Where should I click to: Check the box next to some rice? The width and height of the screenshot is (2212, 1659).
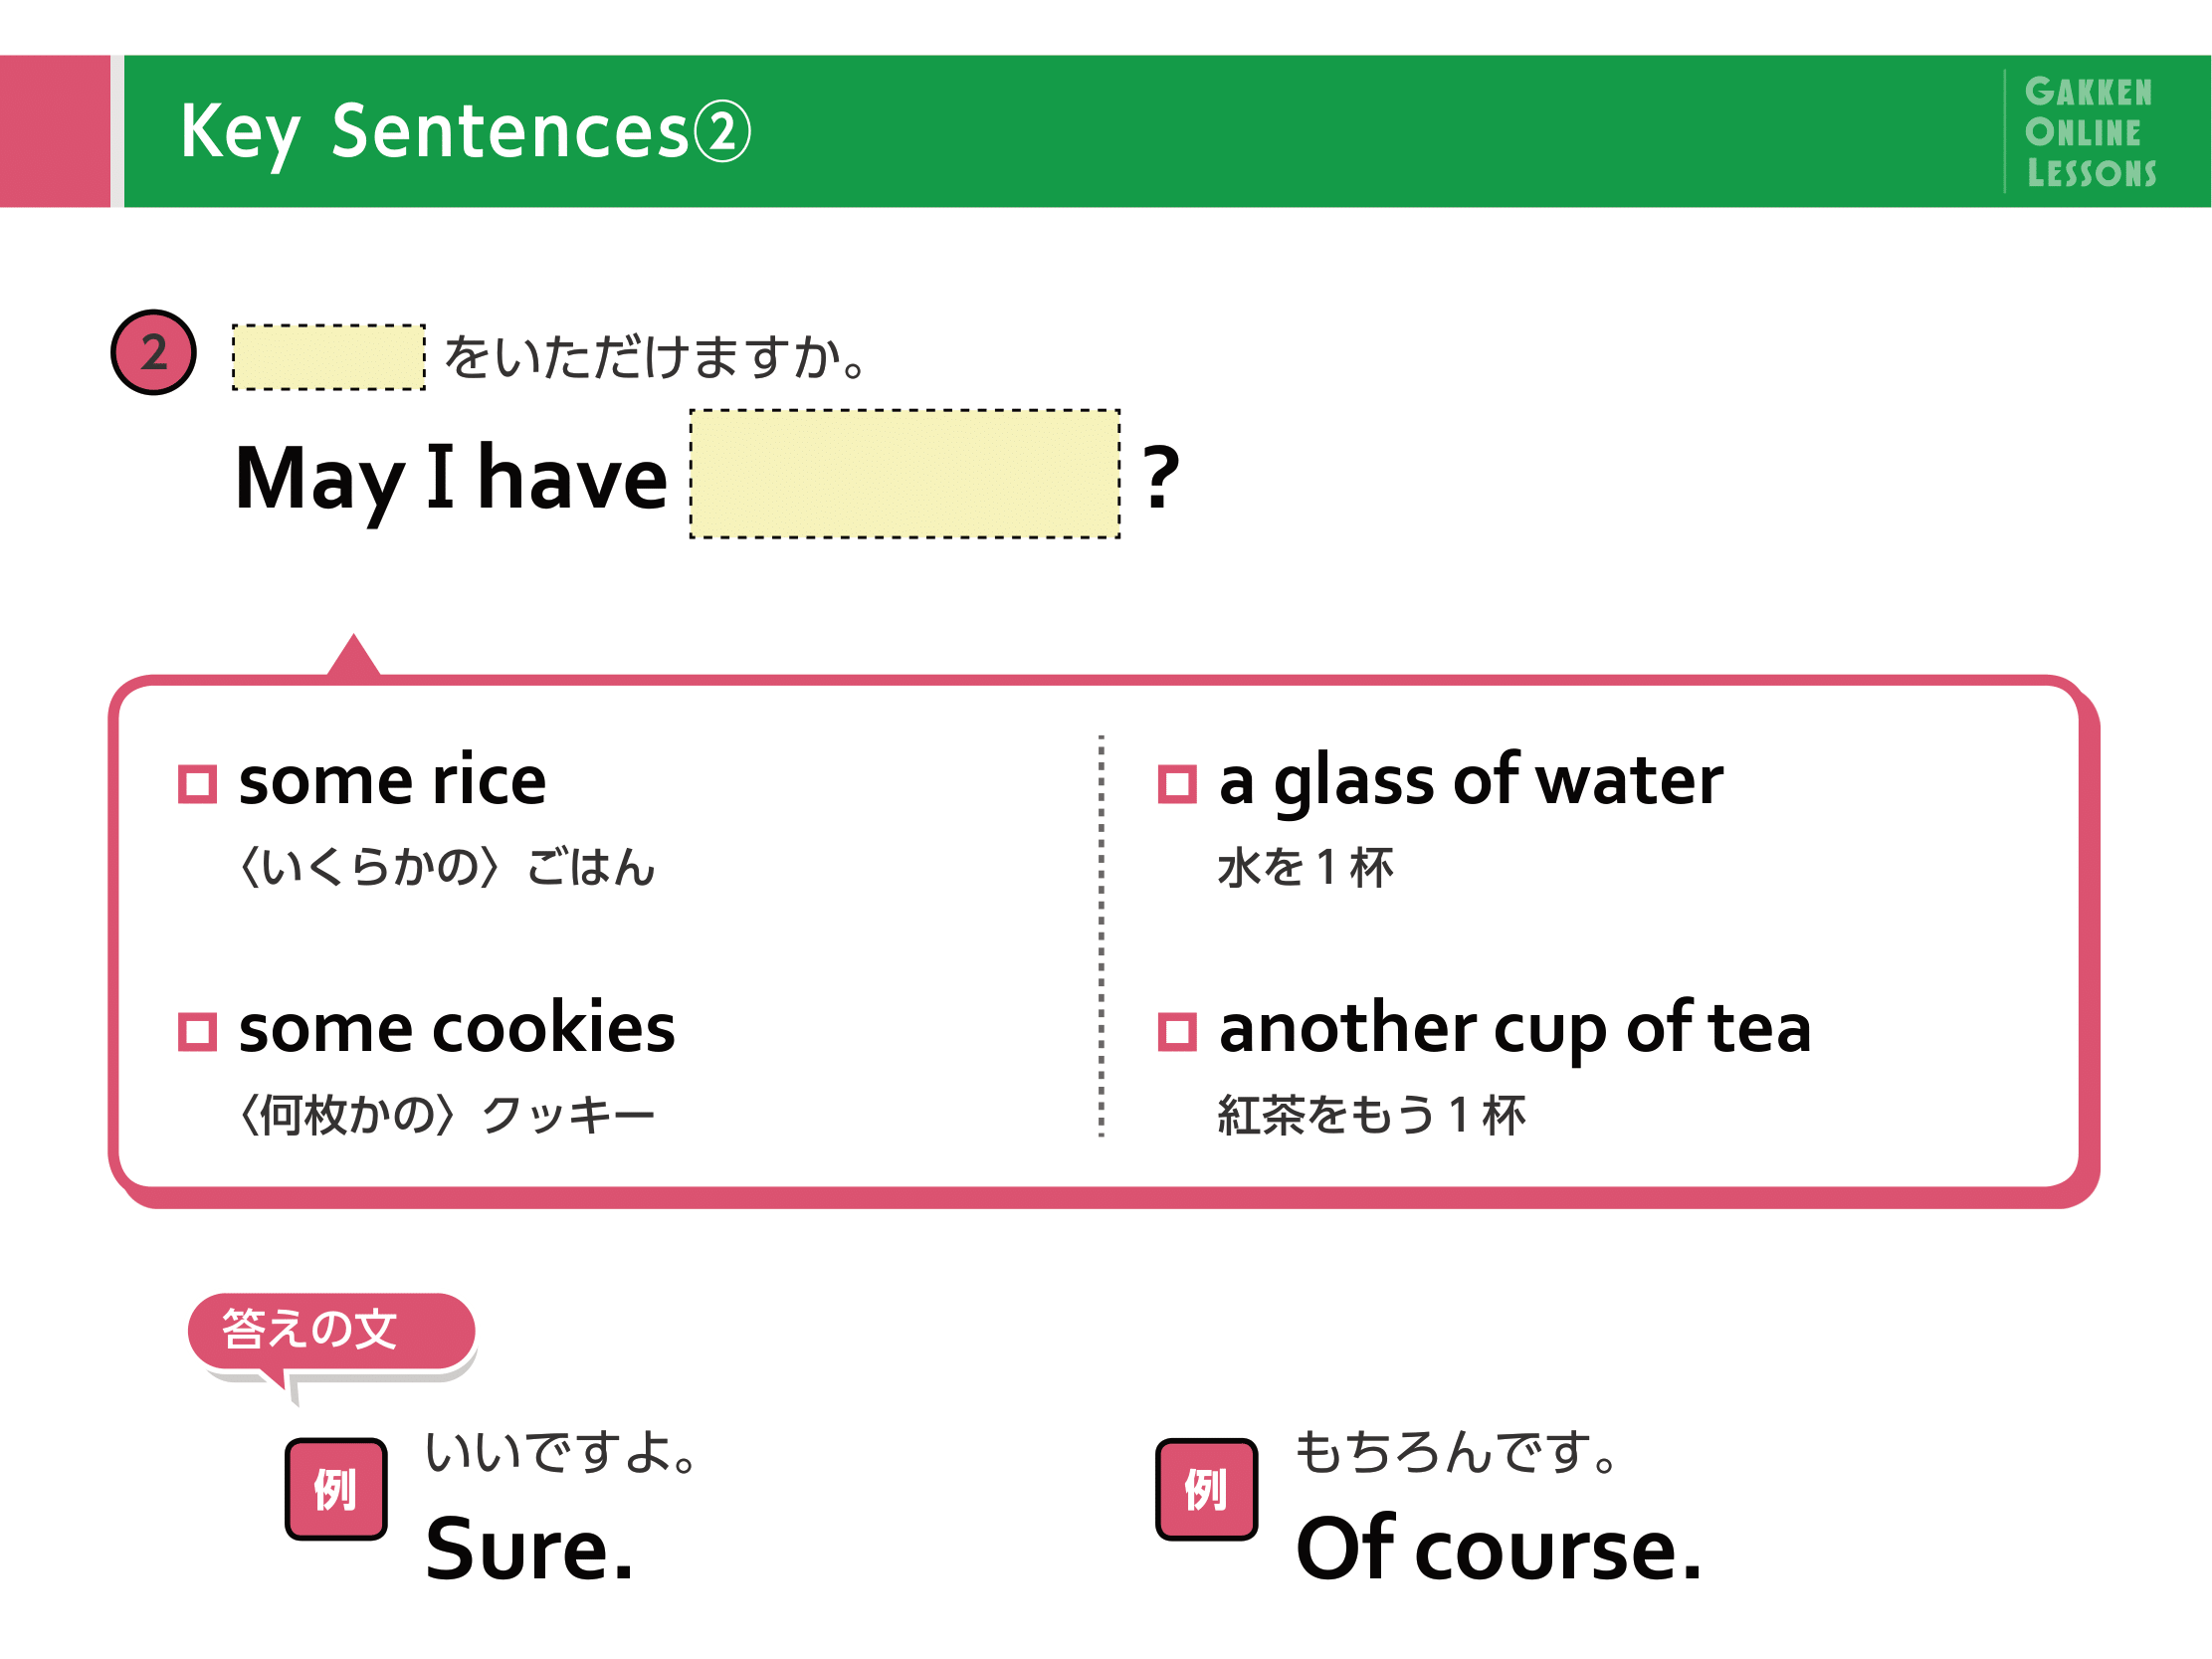click(x=197, y=784)
